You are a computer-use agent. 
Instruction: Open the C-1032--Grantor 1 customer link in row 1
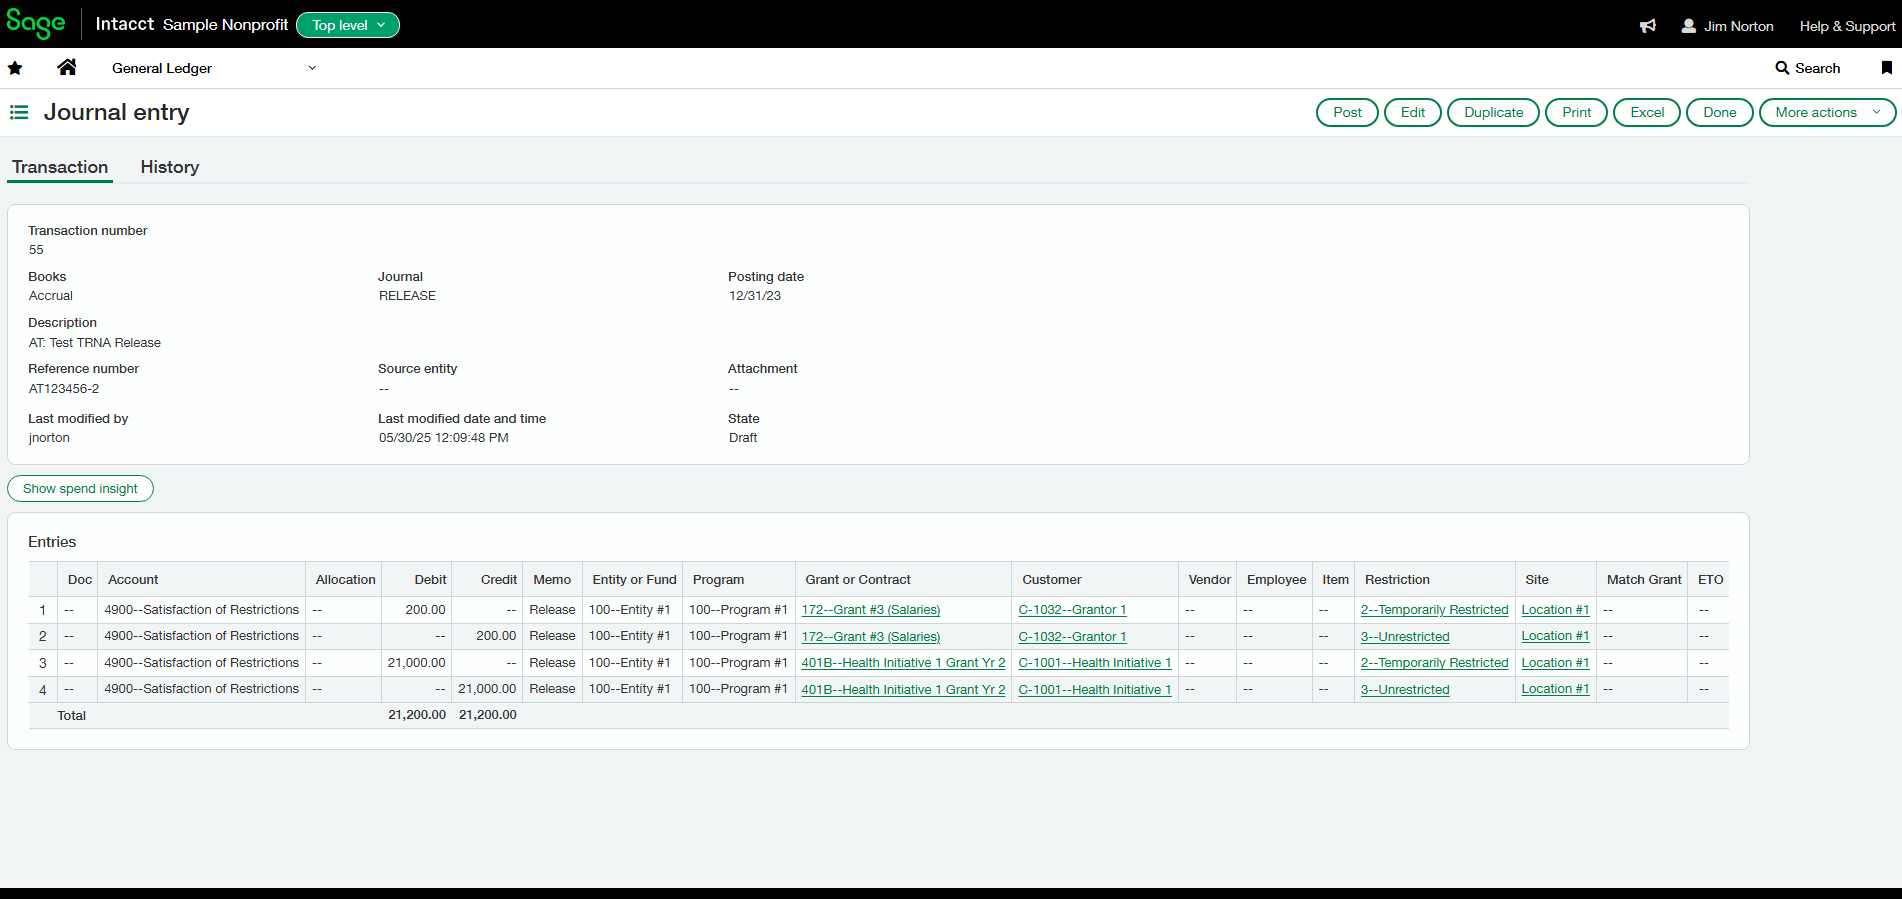pos(1072,610)
